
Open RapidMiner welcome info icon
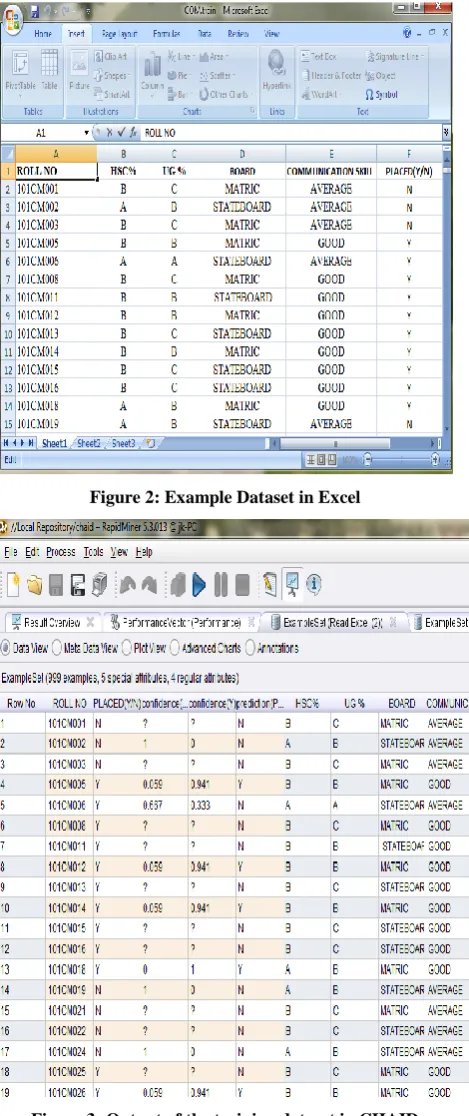coord(314,585)
